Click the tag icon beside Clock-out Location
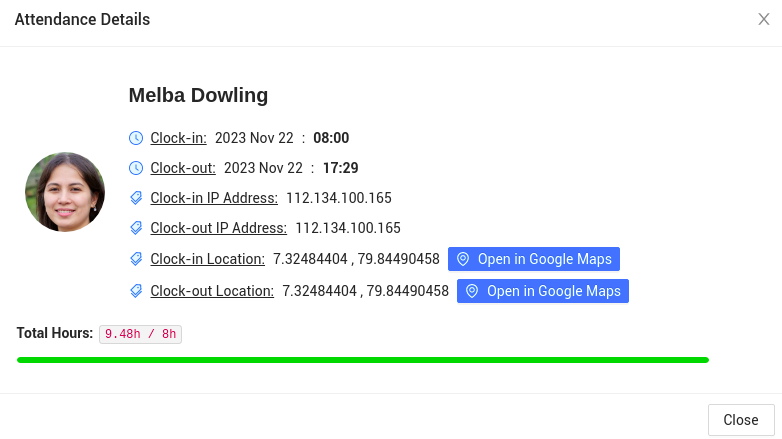Image resolution: width=782 pixels, height=439 pixels. tap(136, 291)
